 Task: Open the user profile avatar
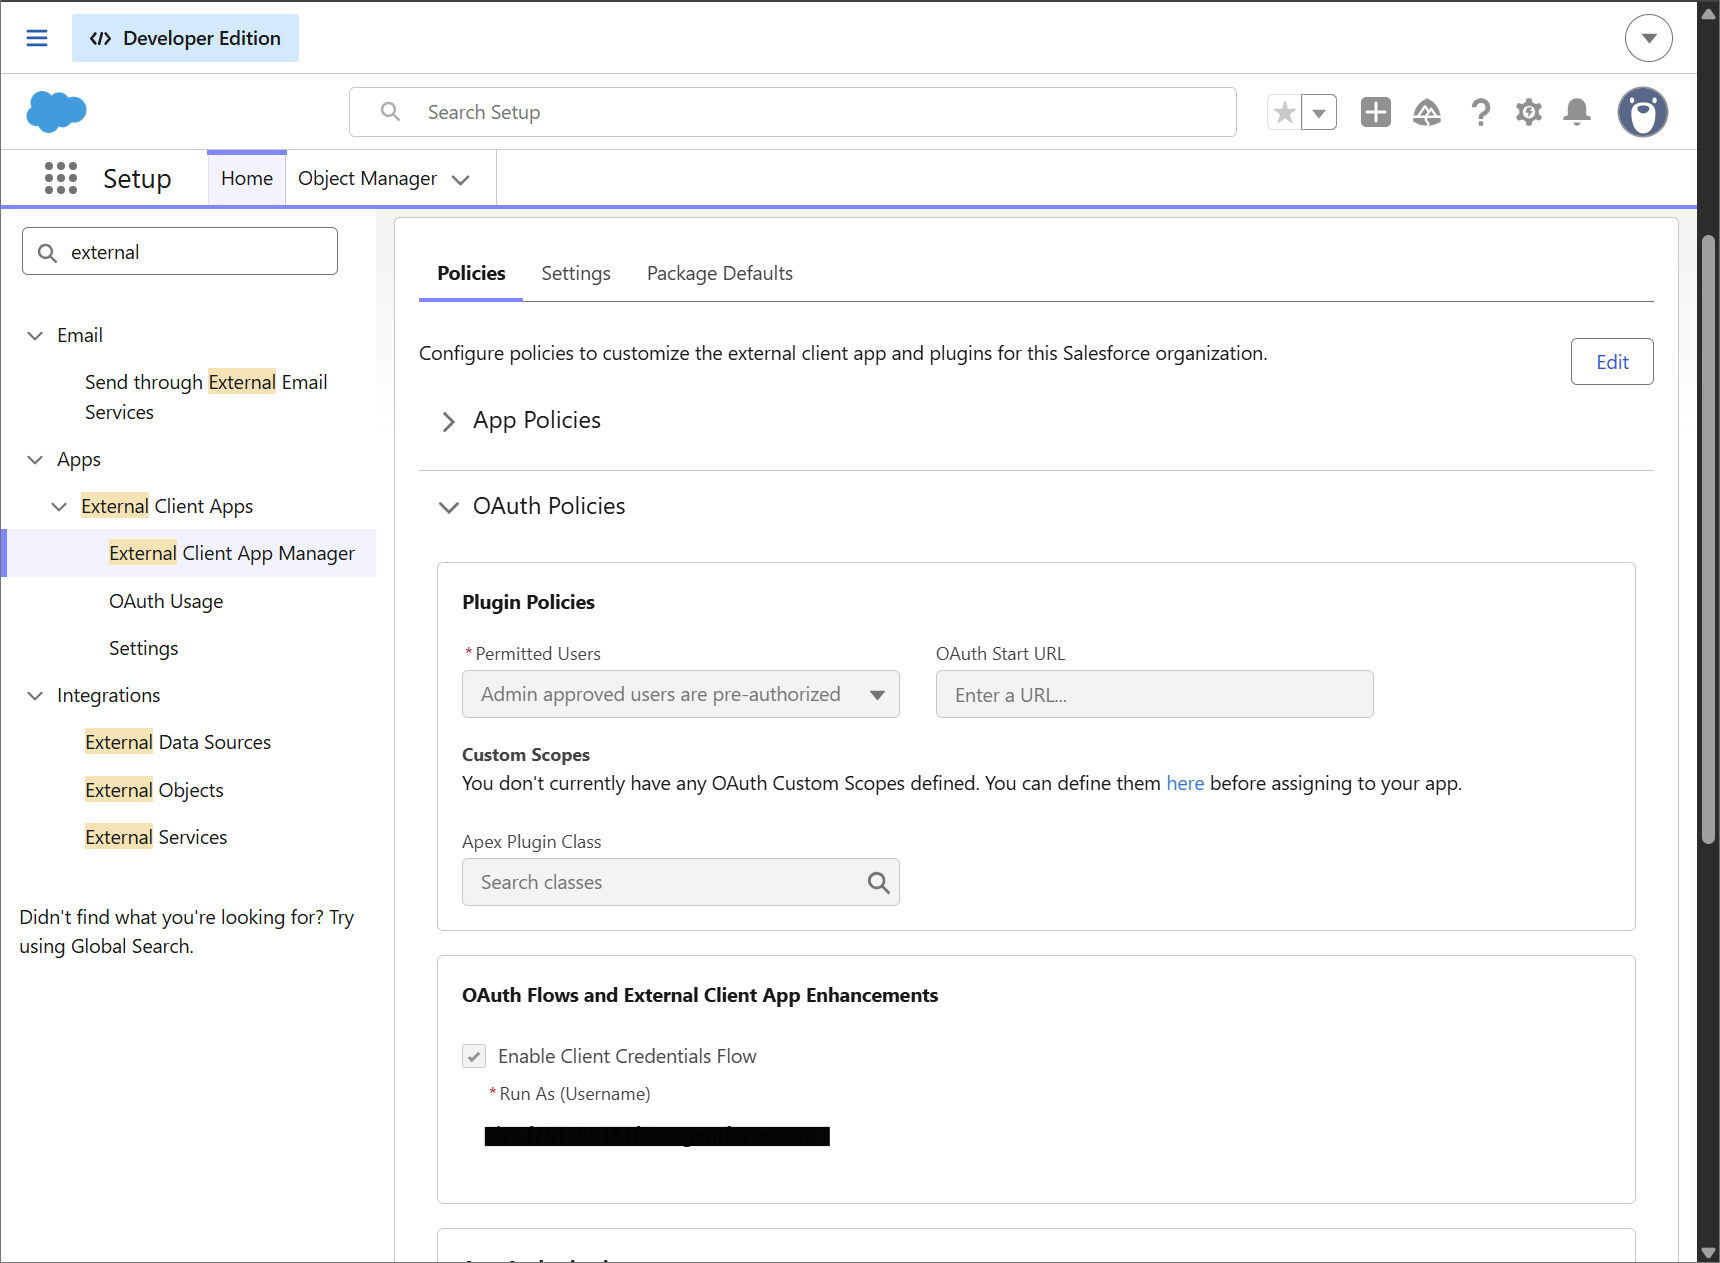1643,112
